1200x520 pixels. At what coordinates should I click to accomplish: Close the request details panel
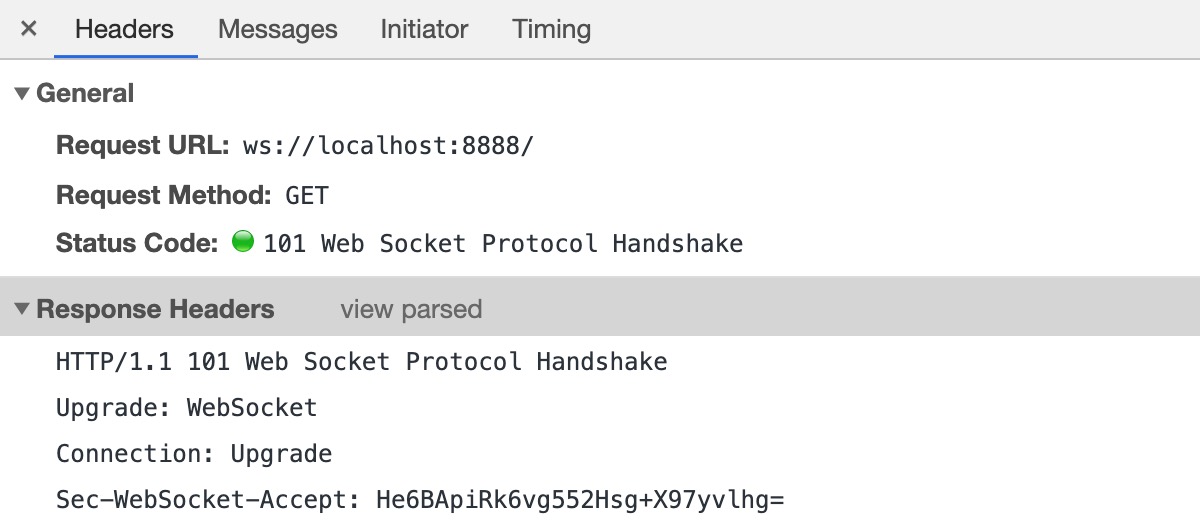29,29
